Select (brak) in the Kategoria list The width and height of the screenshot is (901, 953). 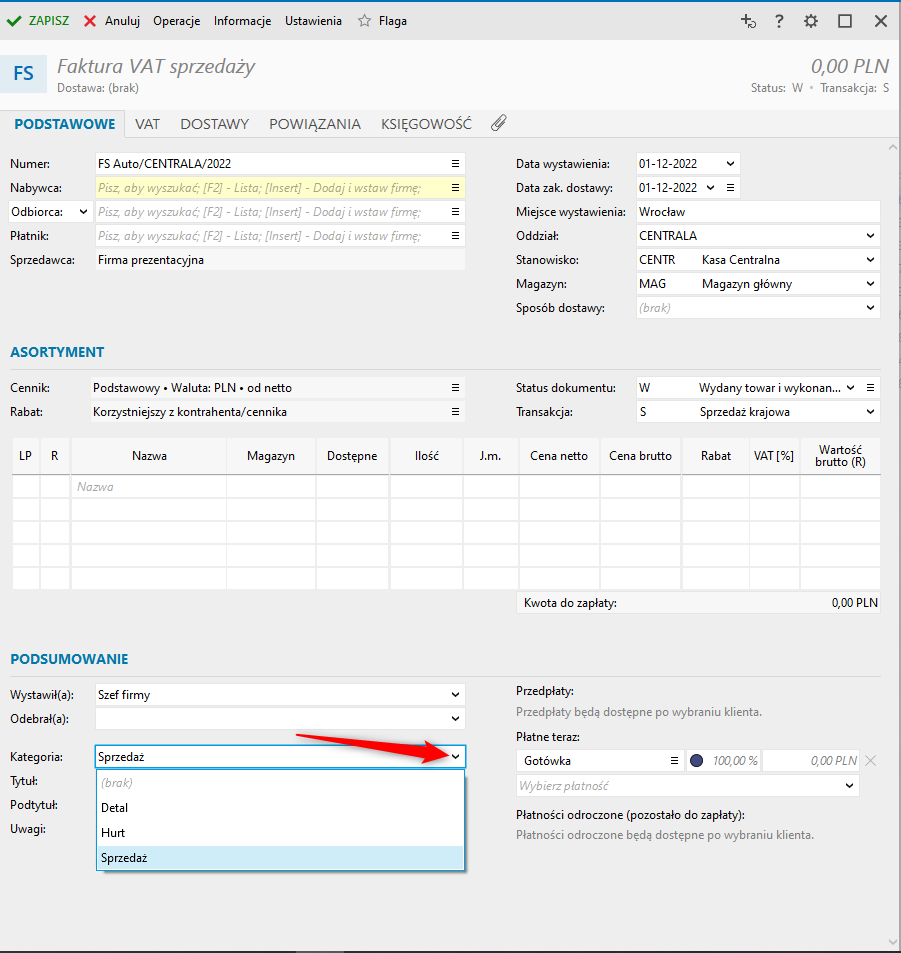click(280, 783)
